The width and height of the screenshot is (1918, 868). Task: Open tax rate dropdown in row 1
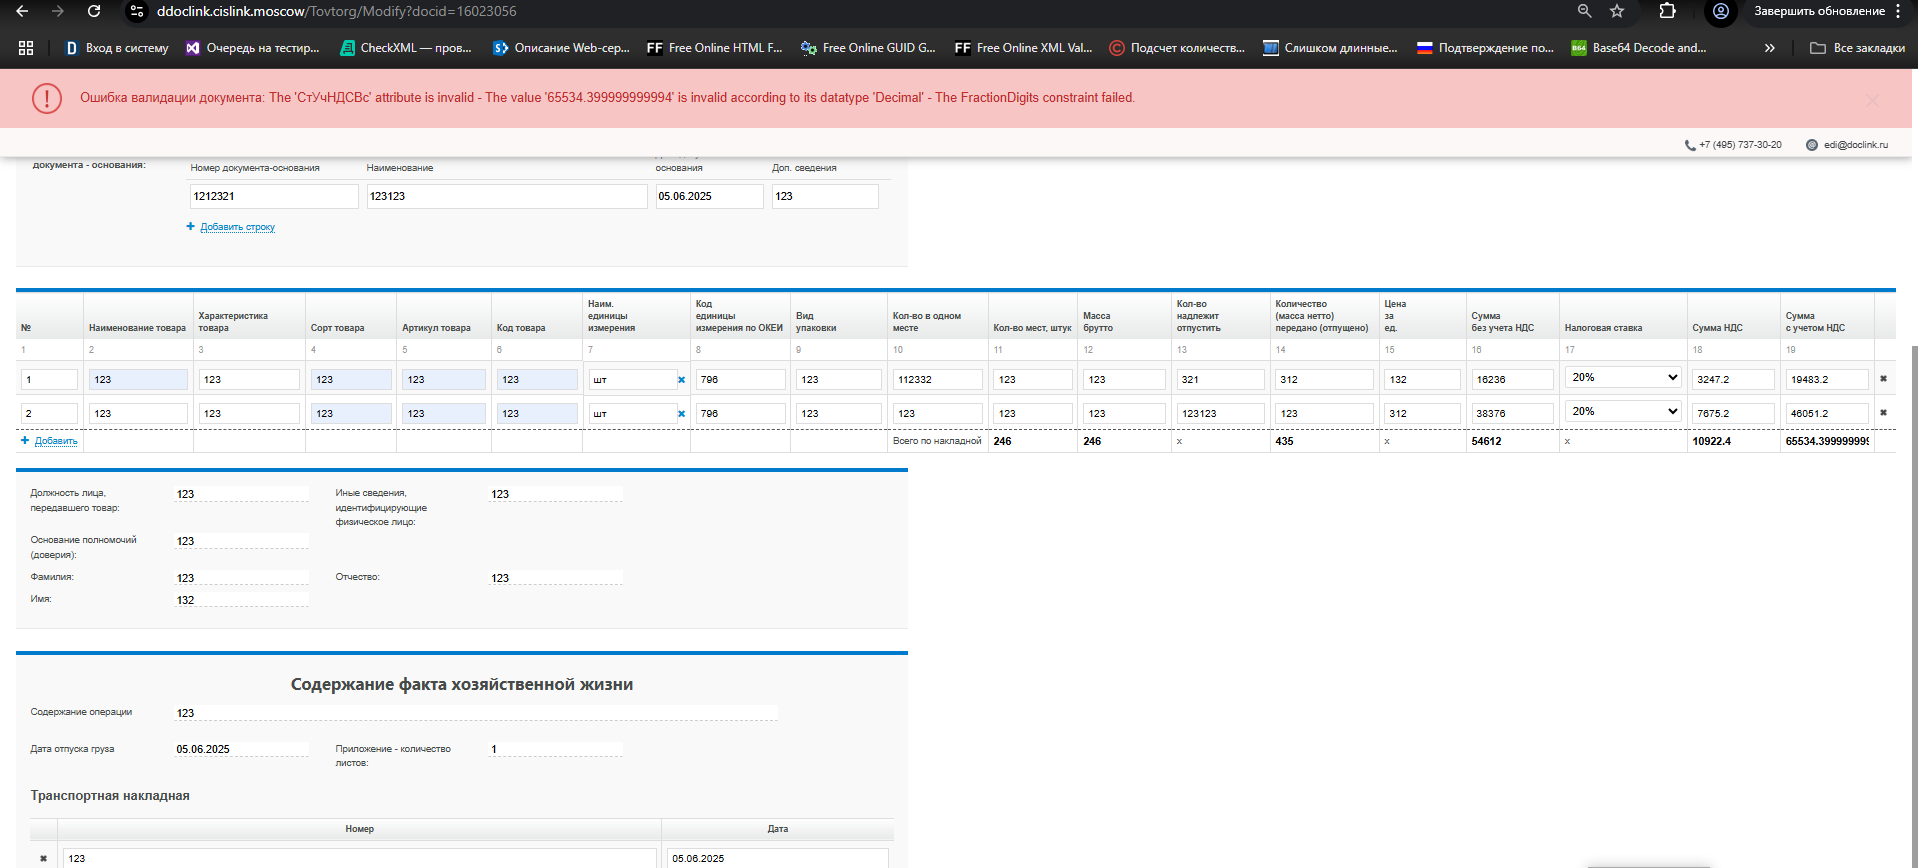(x=1622, y=377)
